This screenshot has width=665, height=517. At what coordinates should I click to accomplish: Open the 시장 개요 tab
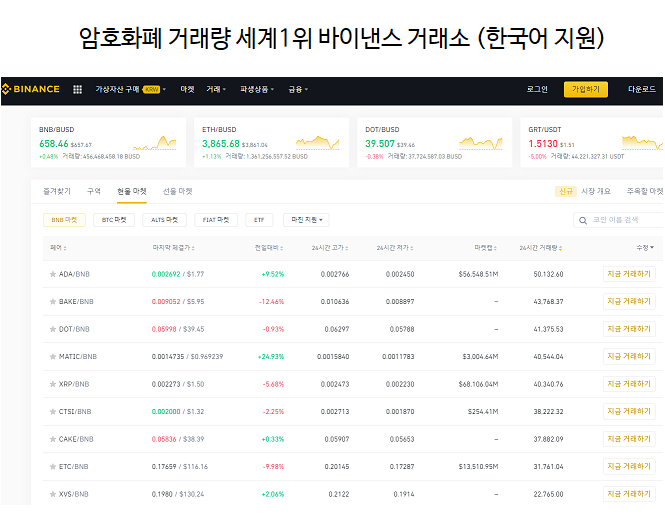click(x=596, y=191)
